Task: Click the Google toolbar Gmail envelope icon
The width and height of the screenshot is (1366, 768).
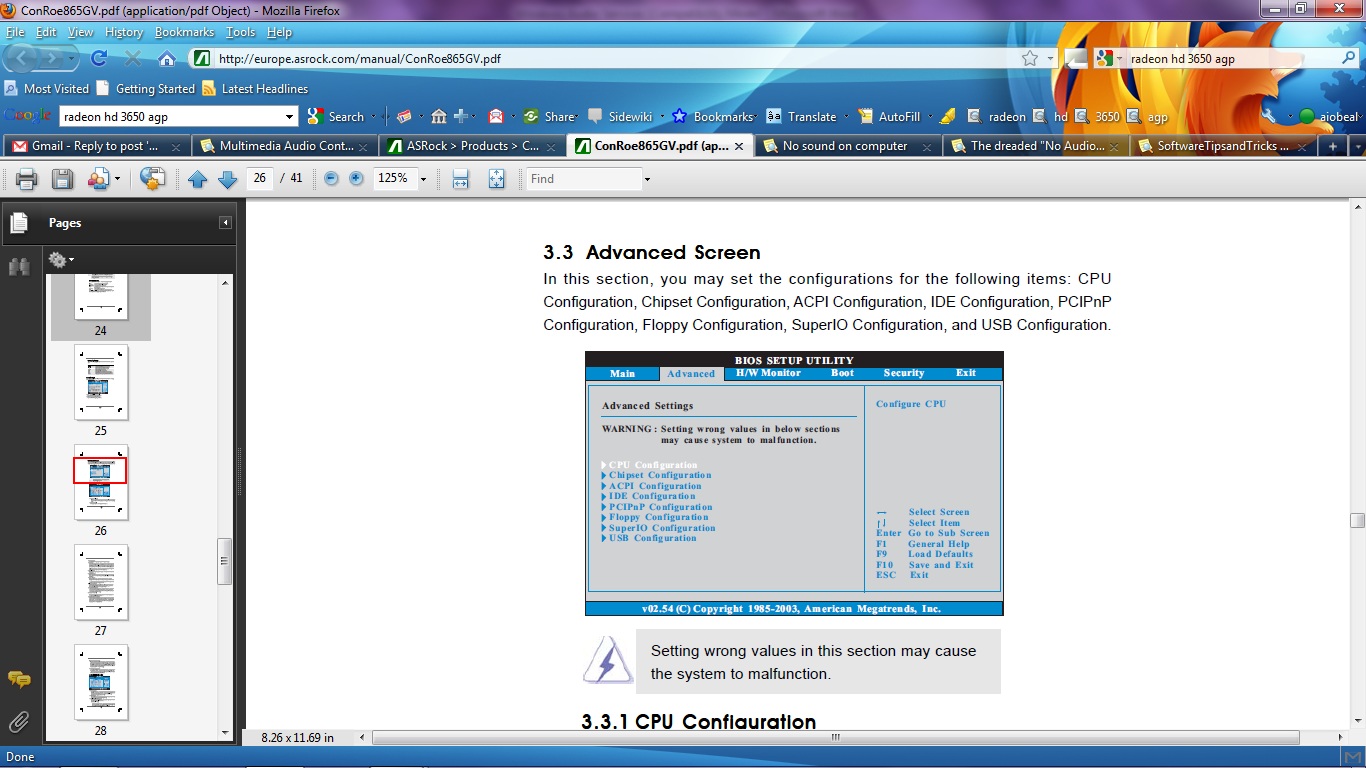Action: pos(495,116)
